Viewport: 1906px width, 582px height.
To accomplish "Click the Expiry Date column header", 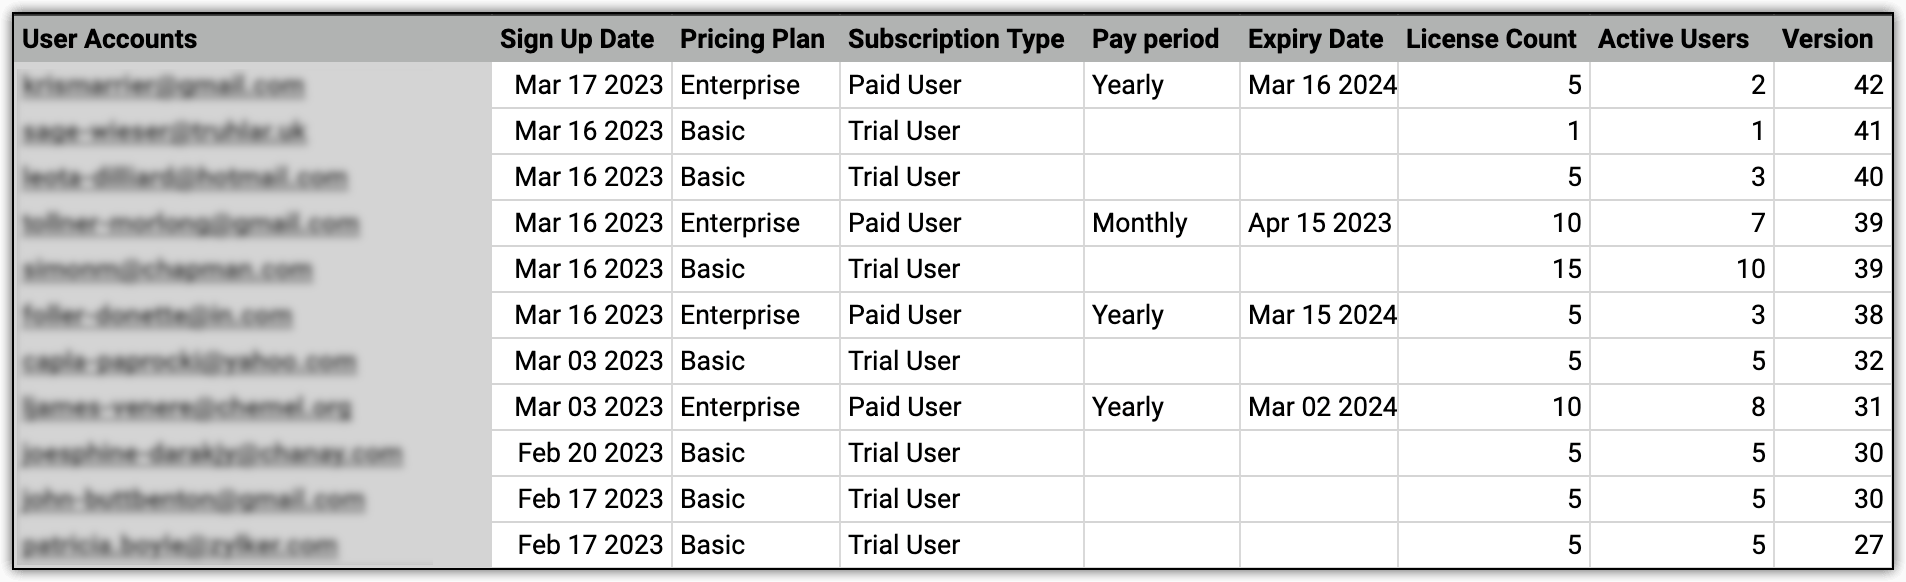I will [1315, 39].
